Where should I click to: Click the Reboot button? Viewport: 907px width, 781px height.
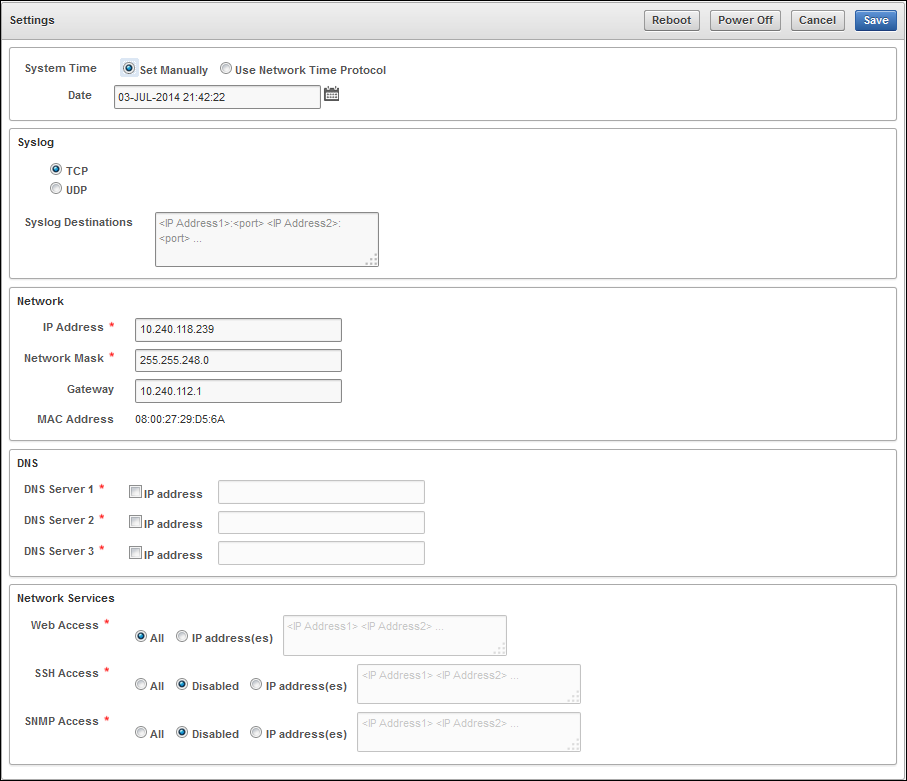(672, 20)
